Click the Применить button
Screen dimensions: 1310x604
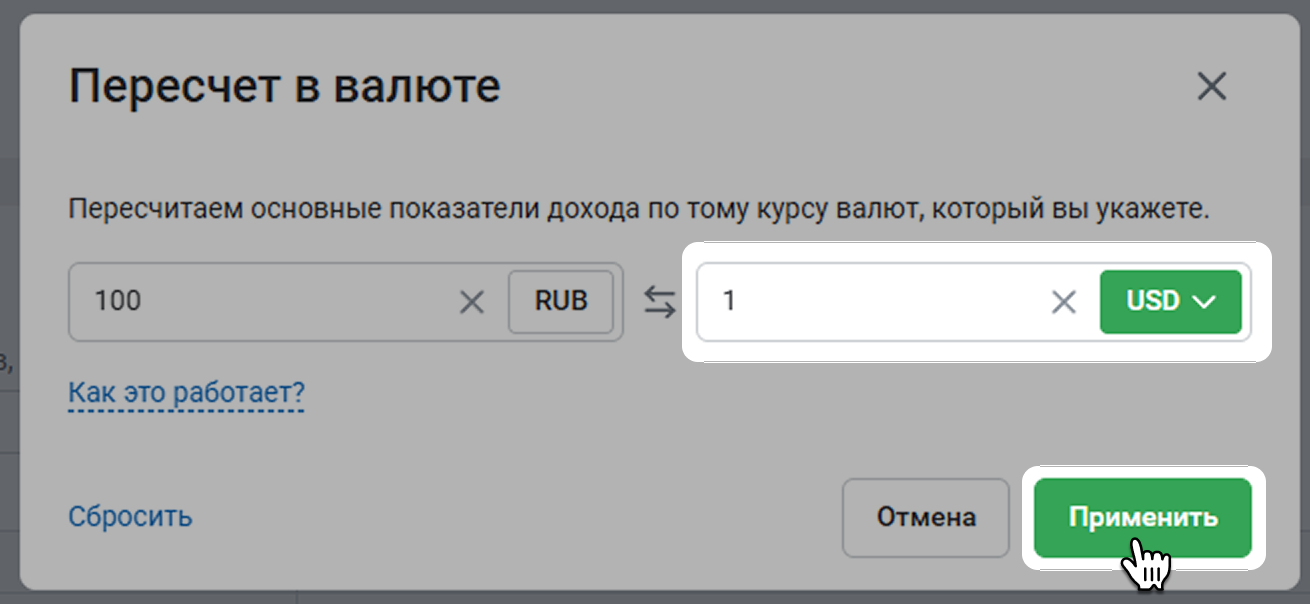tap(1142, 517)
